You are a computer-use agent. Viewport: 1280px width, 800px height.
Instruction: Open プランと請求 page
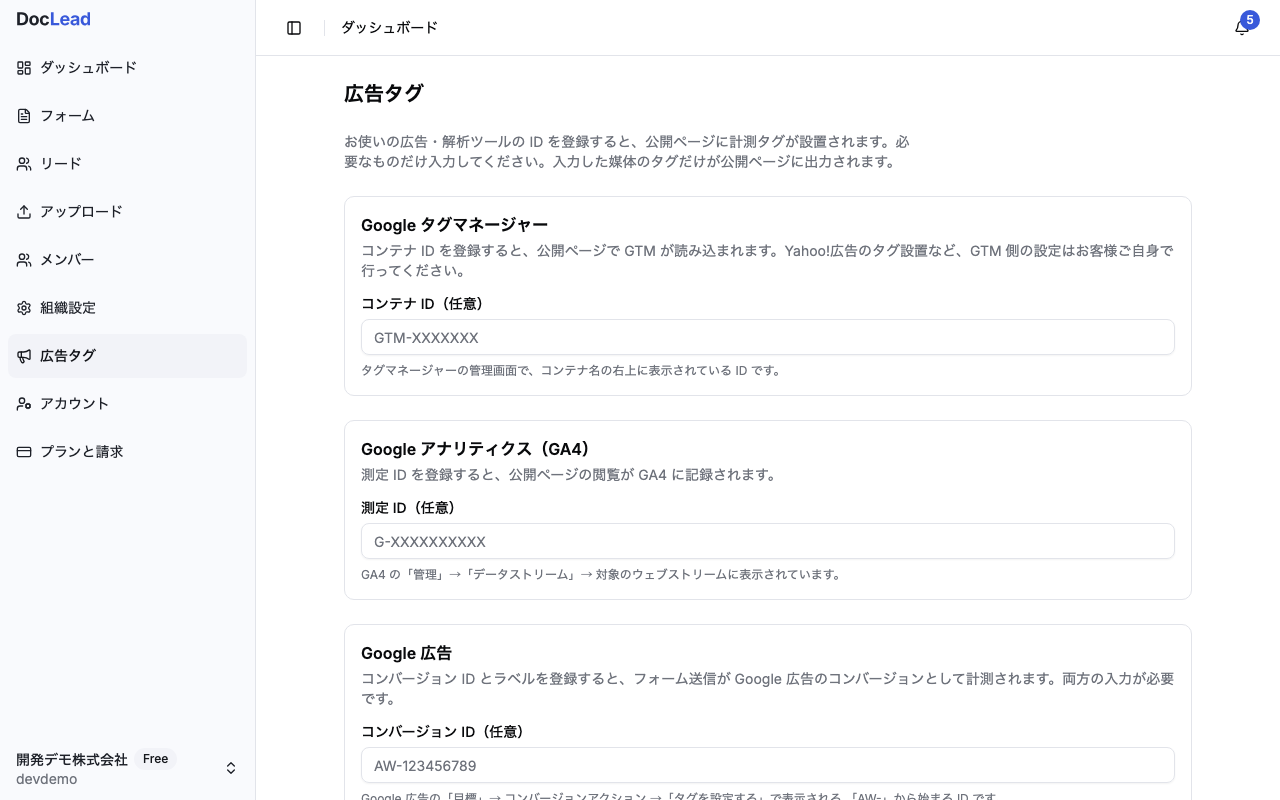point(127,452)
